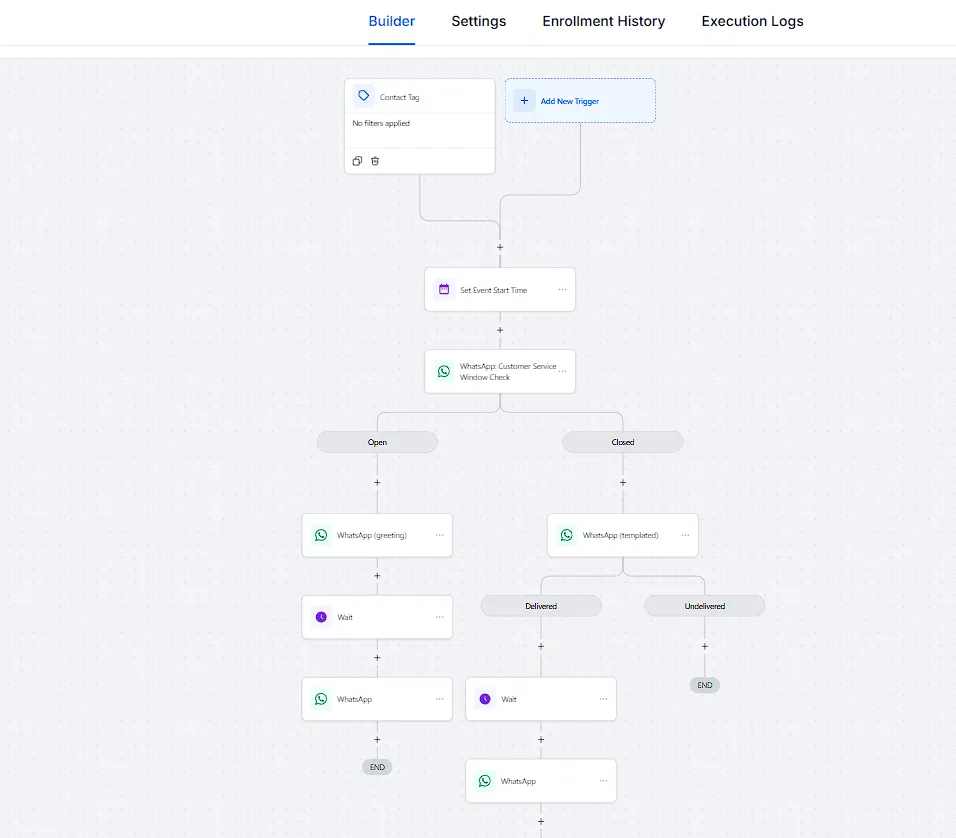Click the END node under Undelivered

point(705,685)
